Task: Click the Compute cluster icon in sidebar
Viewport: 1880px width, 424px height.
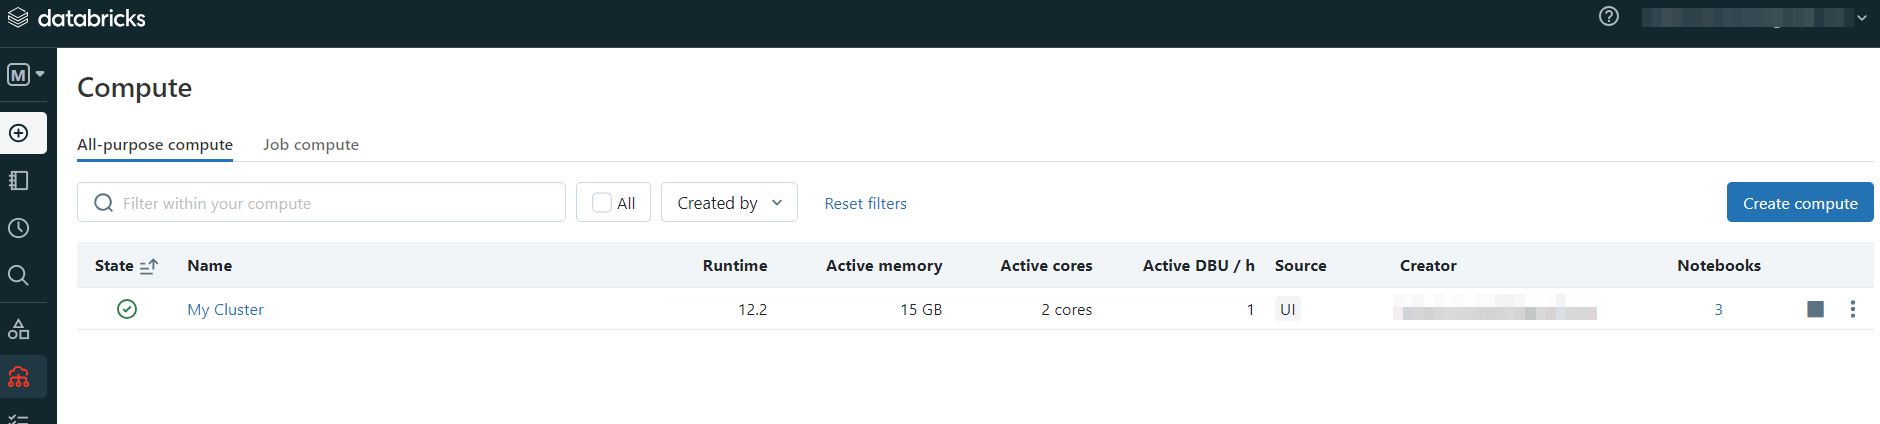Action: pos(19,377)
